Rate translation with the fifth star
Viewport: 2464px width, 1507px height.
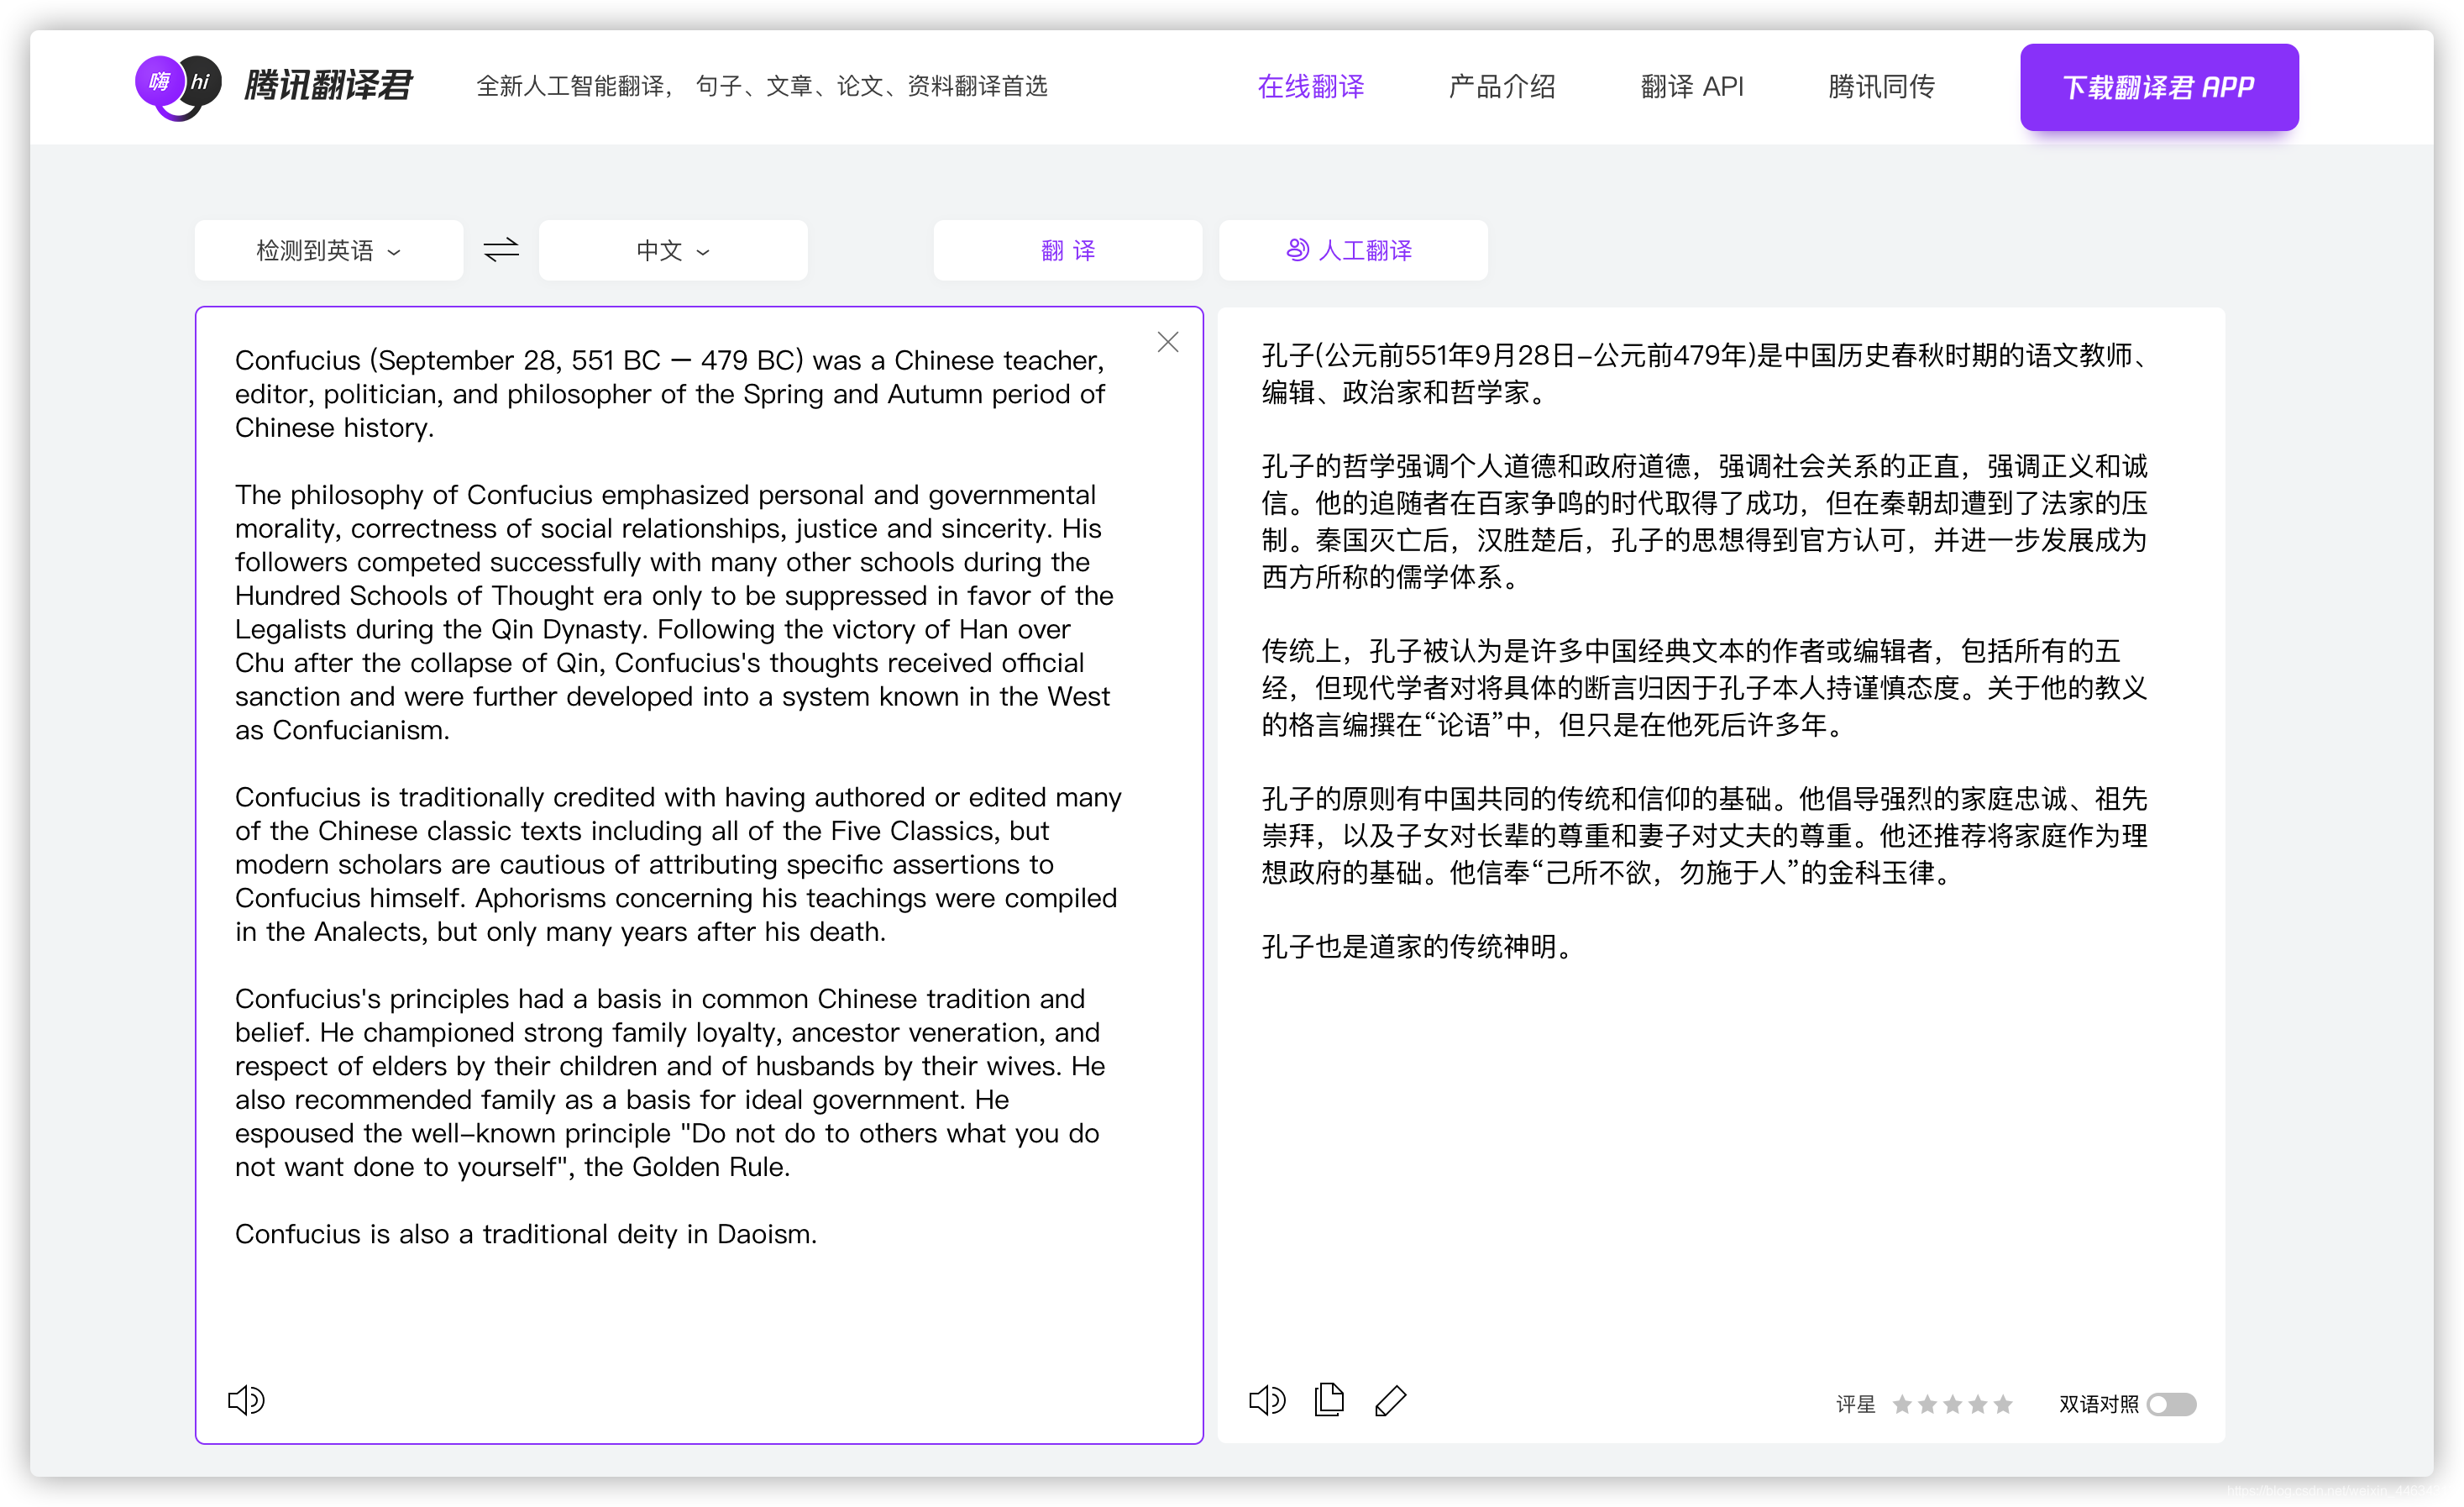[x=2003, y=1404]
